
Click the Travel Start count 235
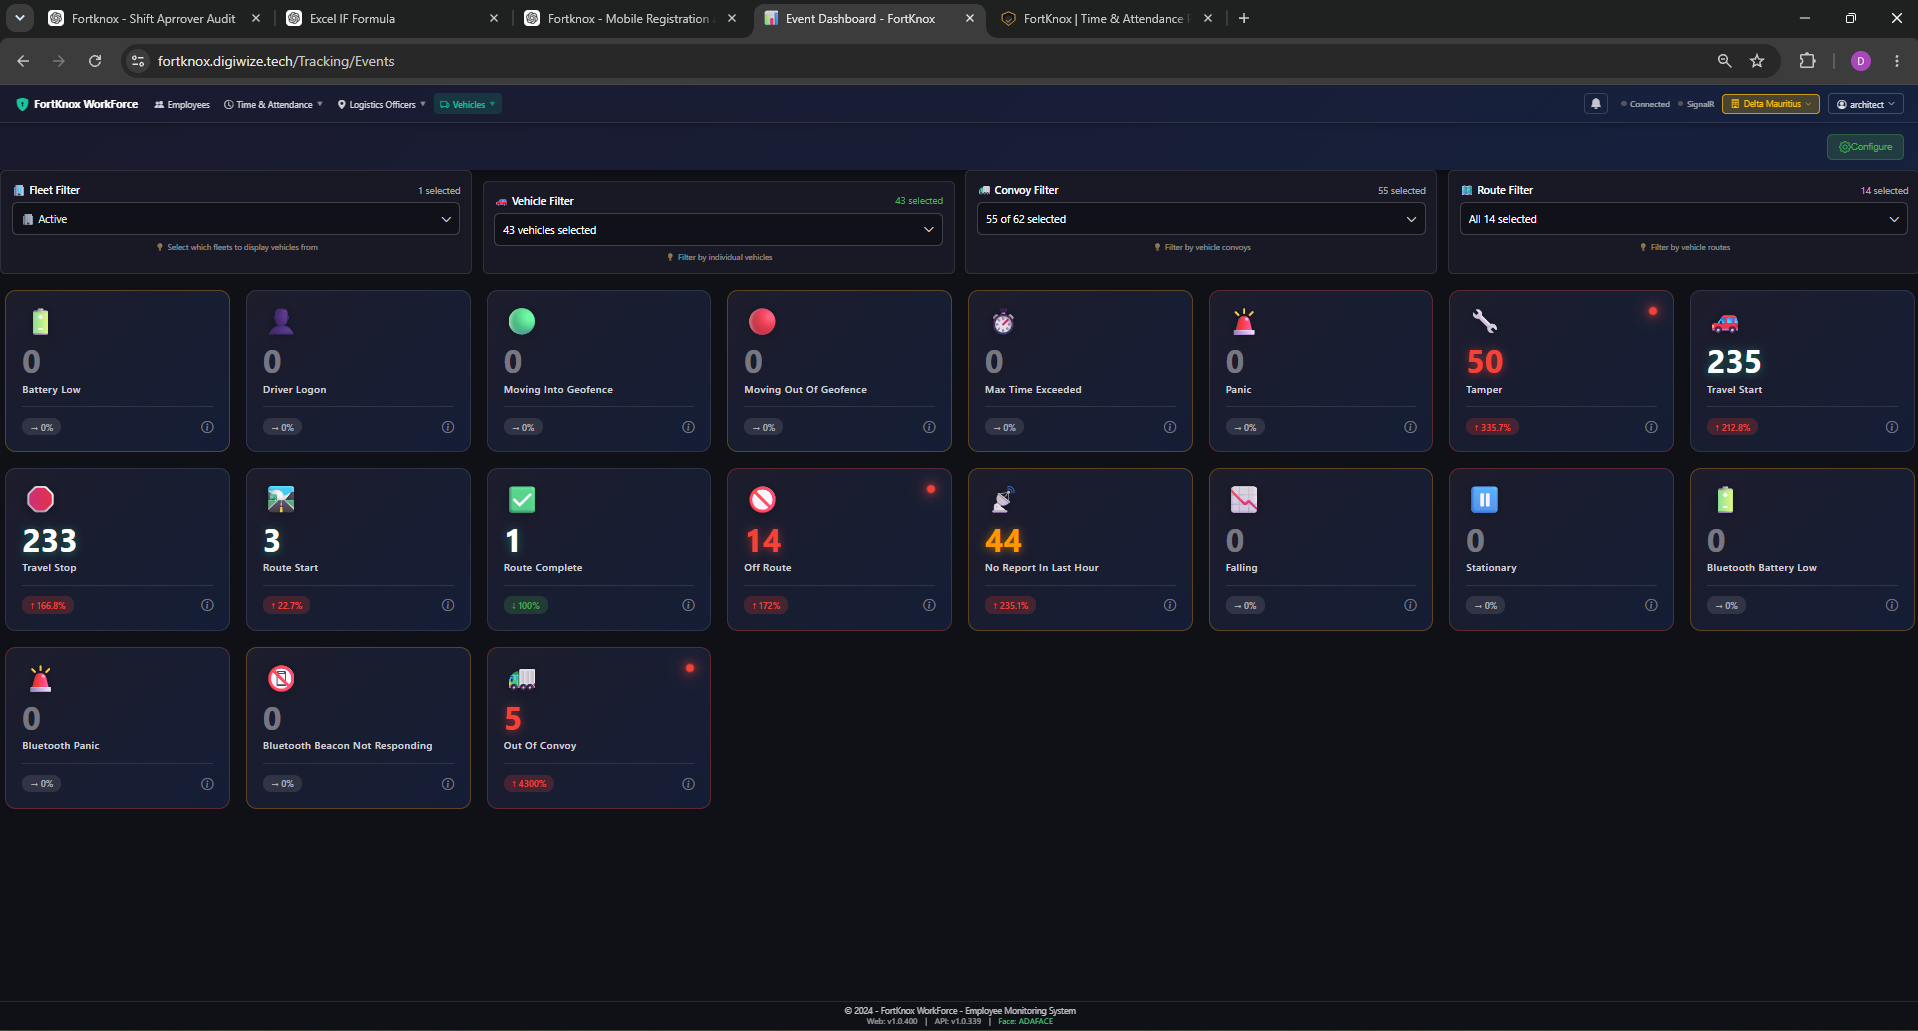[1734, 362]
